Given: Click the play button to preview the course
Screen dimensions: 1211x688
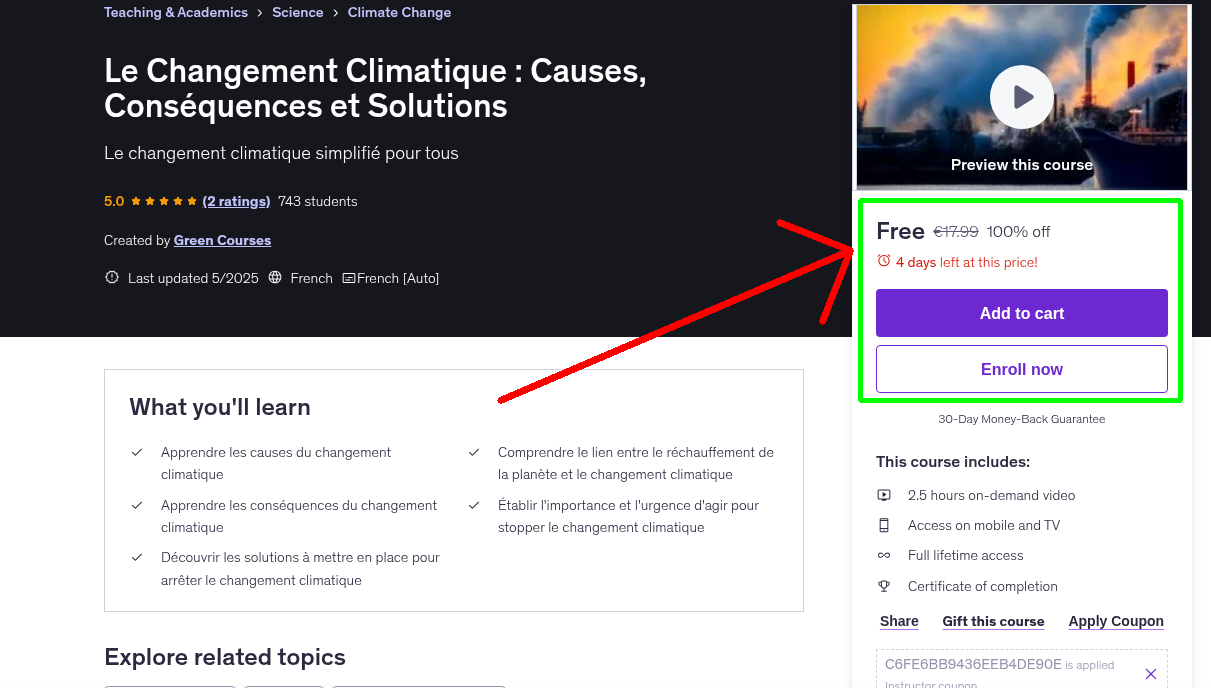Looking at the screenshot, I should (1021, 97).
